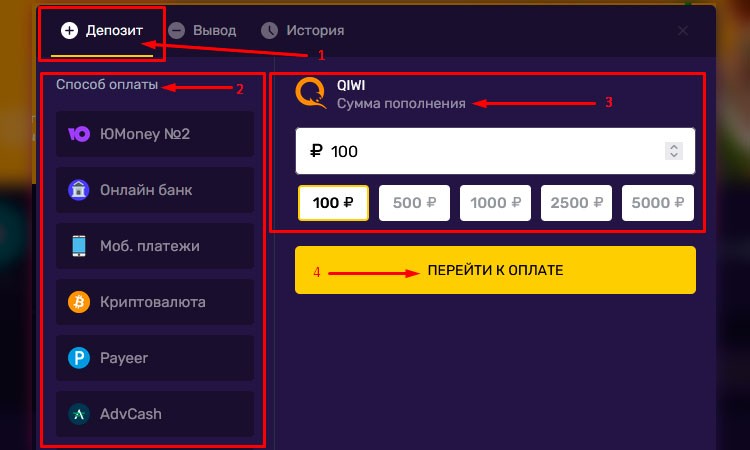Screen dimensions: 750x450
Task: Click the AdvCash green logo icon
Action: click(x=79, y=414)
